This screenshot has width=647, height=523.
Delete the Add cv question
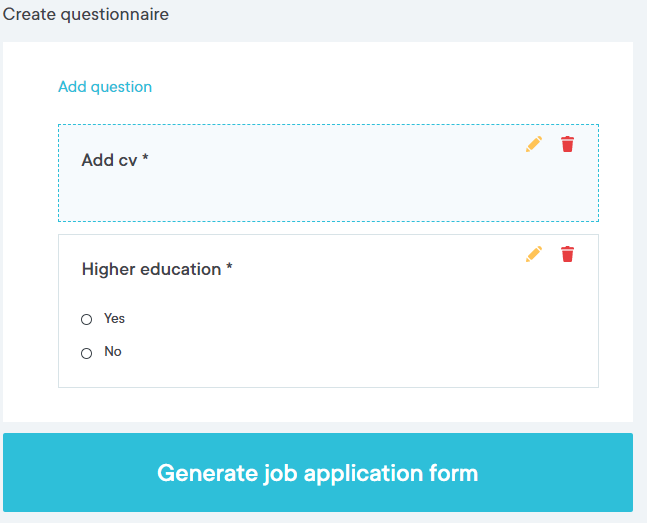[x=568, y=144]
